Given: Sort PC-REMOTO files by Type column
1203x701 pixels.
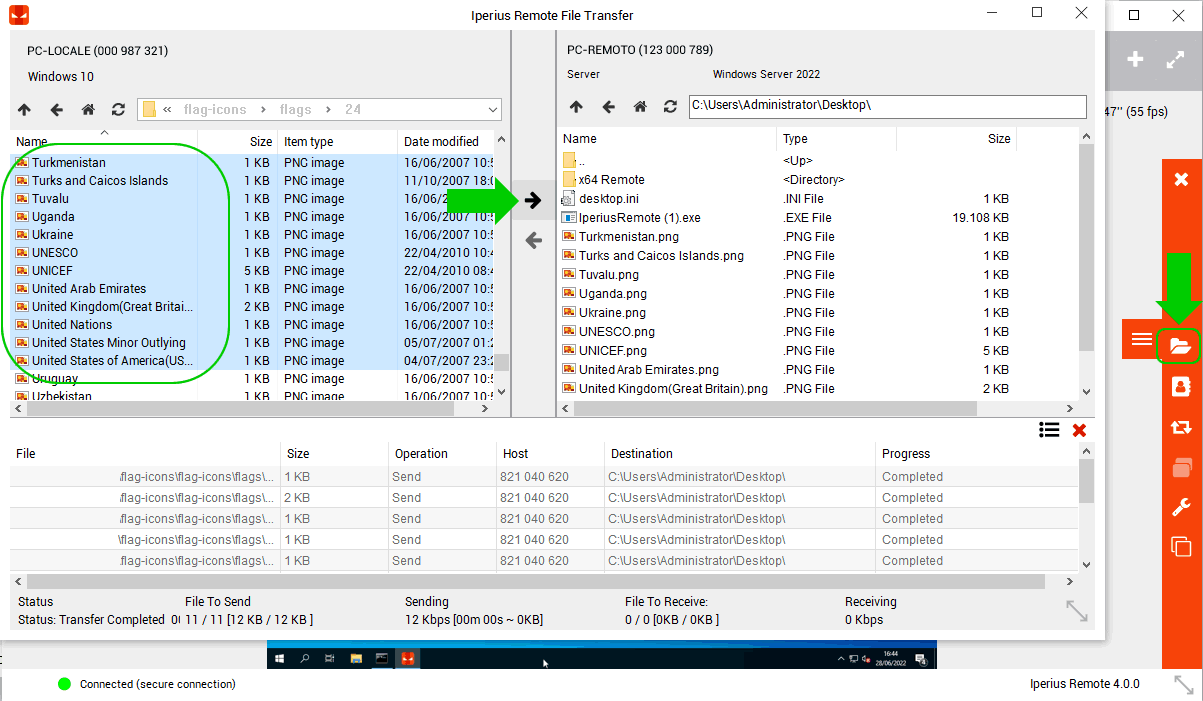Looking at the screenshot, I should coord(795,139).
